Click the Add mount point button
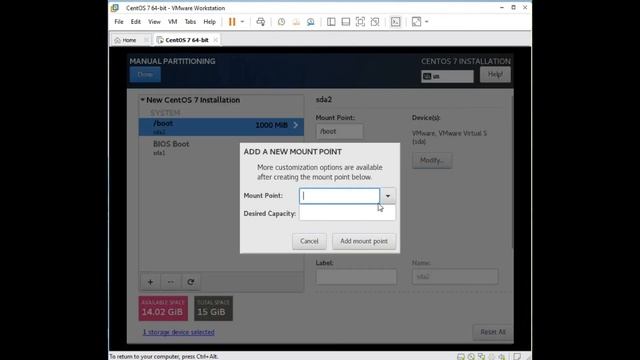Image resolution: width=640 pixels, height=360 pixels. [364, 241]
